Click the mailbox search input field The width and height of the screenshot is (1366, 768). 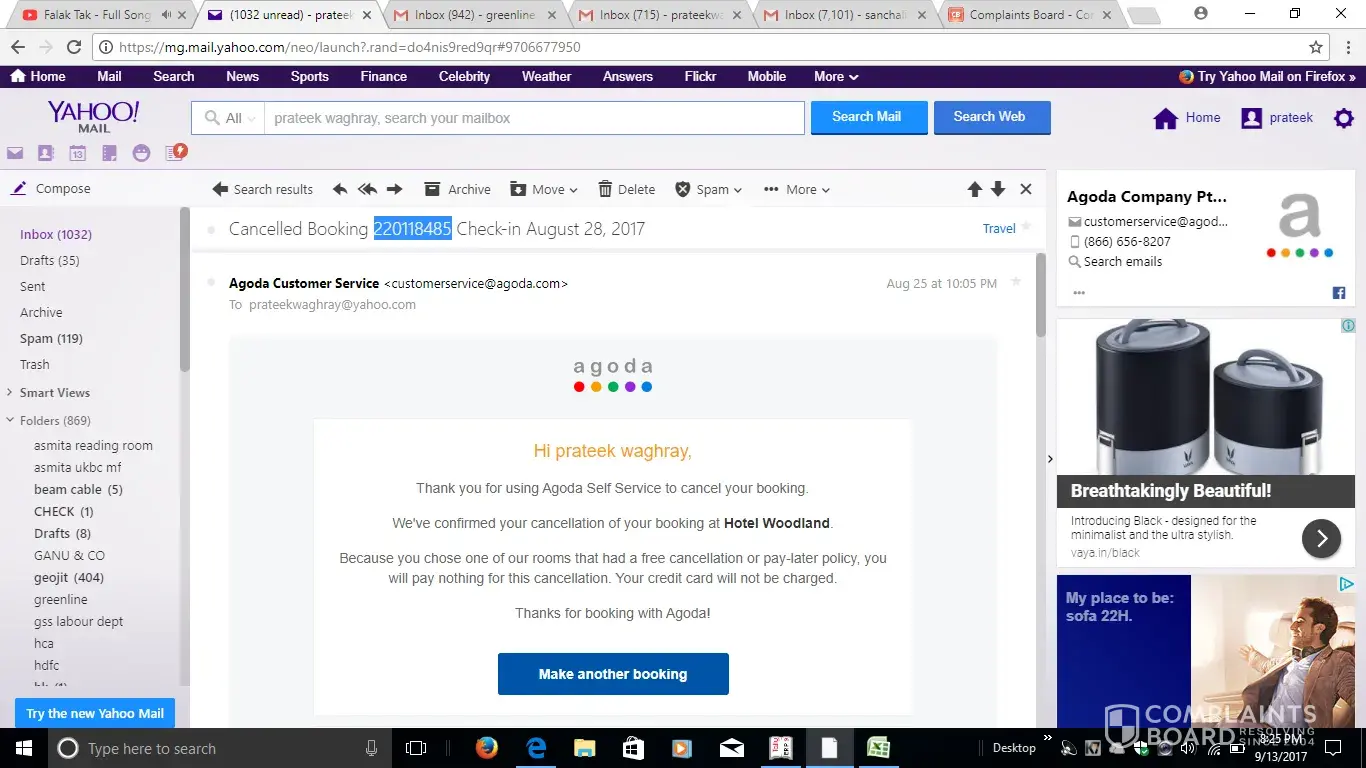pos(534,118)
